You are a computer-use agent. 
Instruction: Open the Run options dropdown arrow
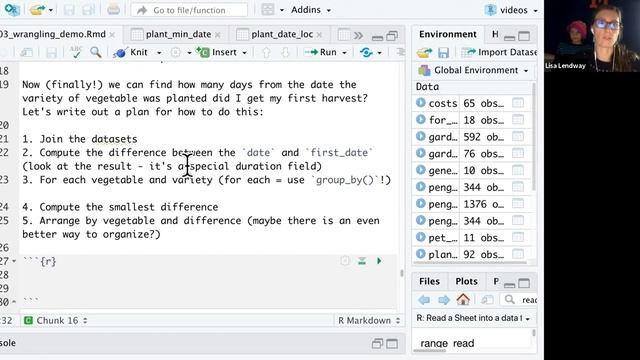344,53
